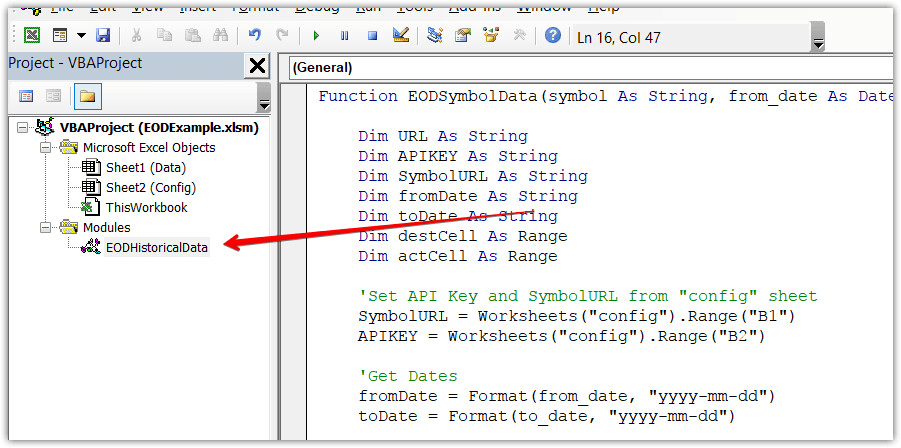Collapse the Microsoft Excel Objects folder
The image size is (901, 448).
tap(45, 148)
